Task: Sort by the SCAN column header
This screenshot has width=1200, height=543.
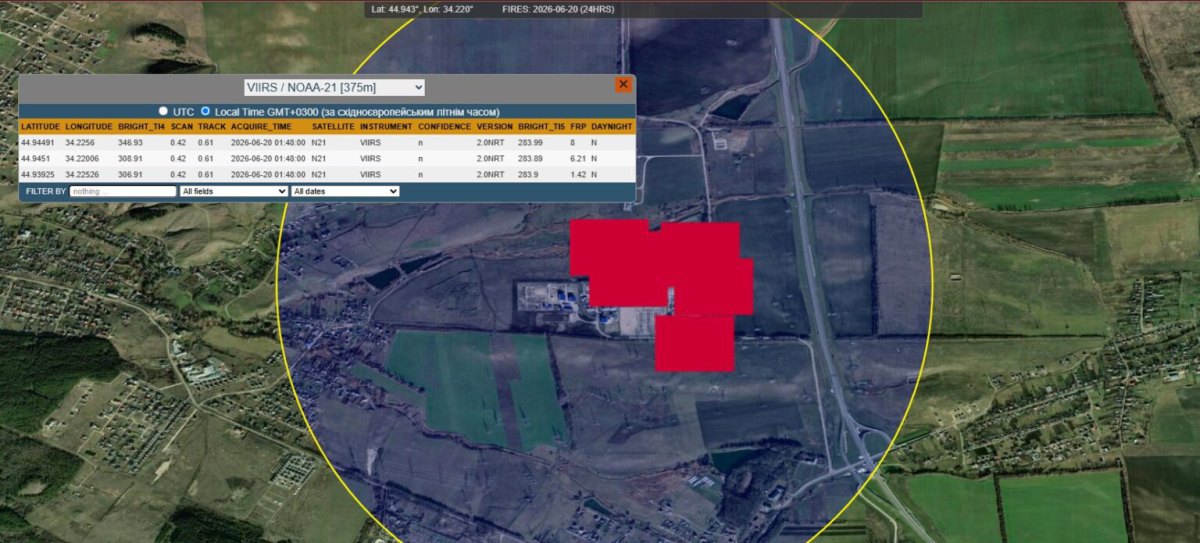Action: (x=181, y=127)
